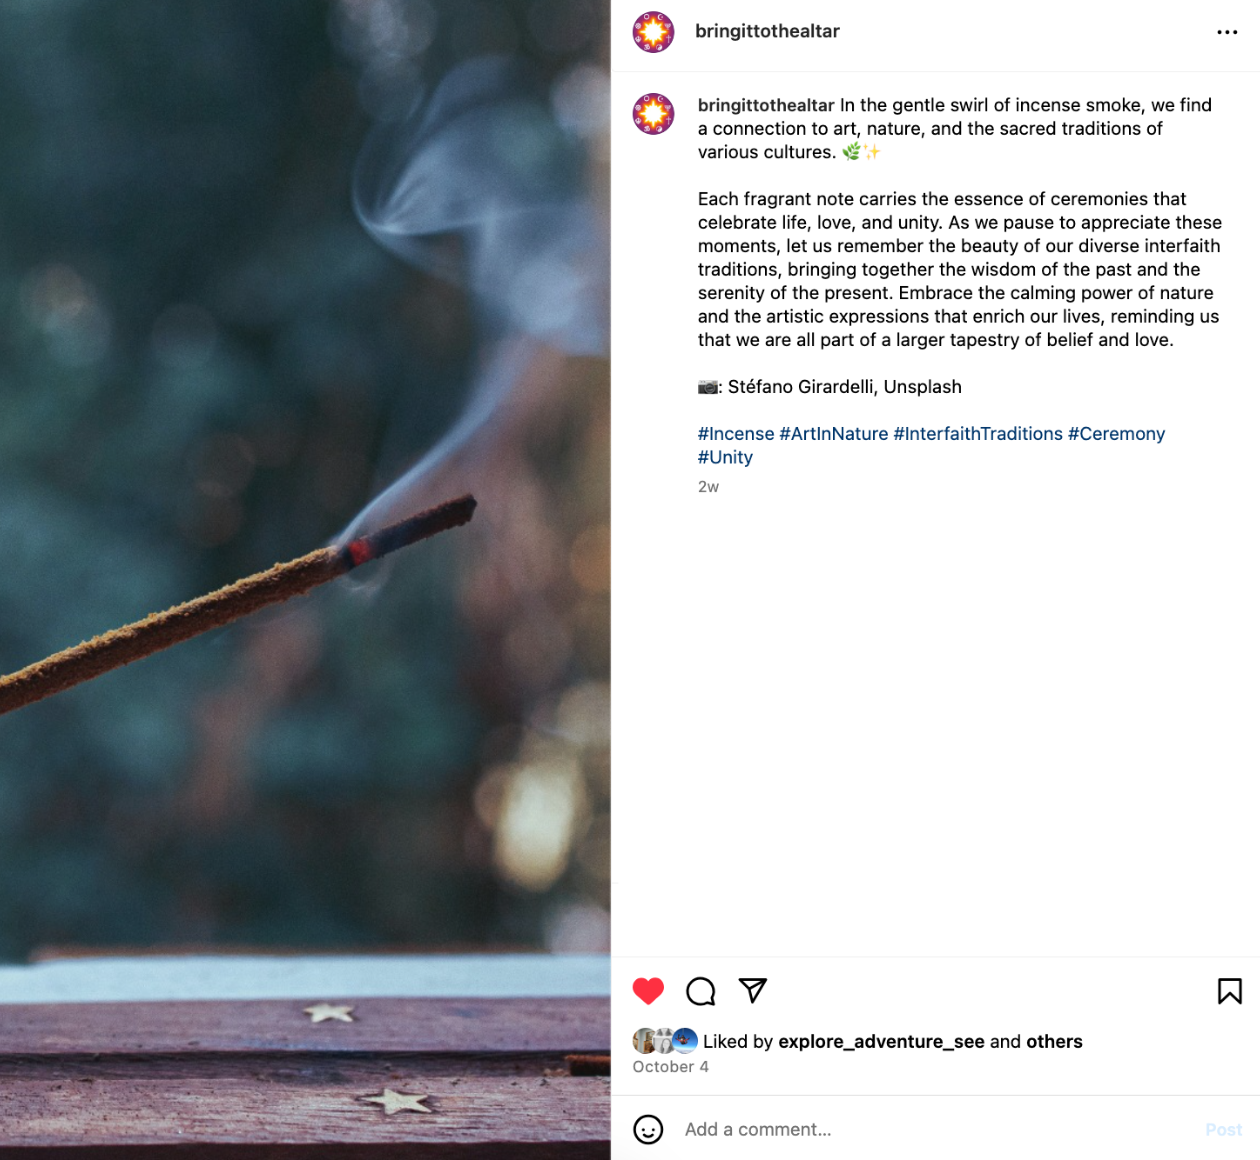
Task: View others who liked the post
Action: 1054,1041
